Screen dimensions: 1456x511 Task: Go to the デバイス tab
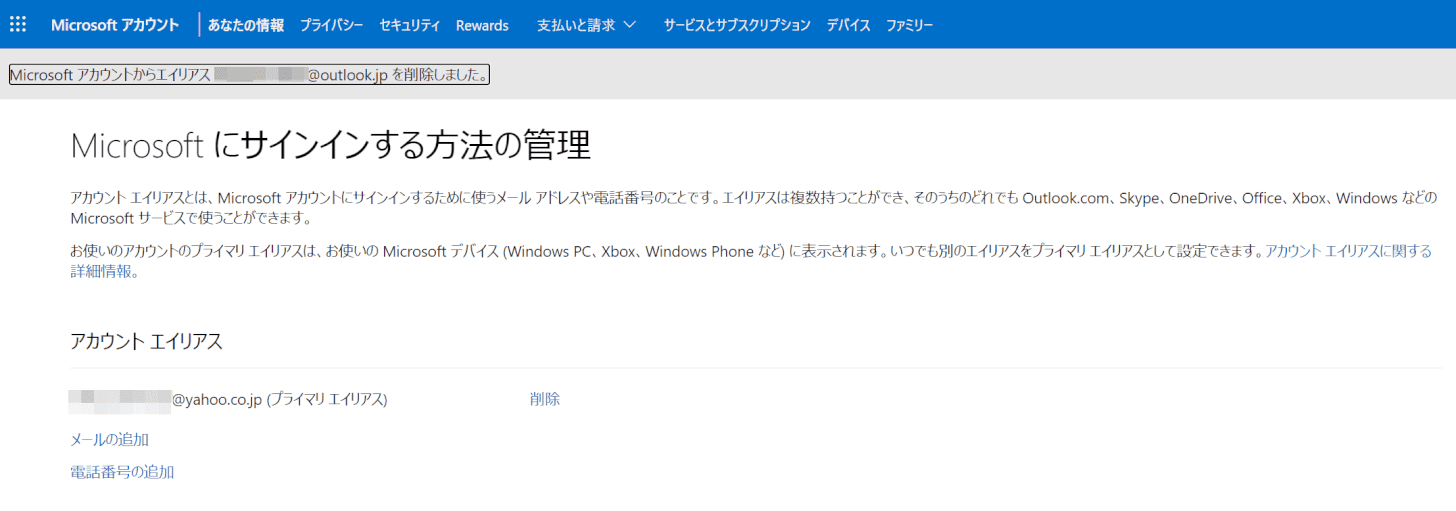pyautogui.click(x=848, y=25)
